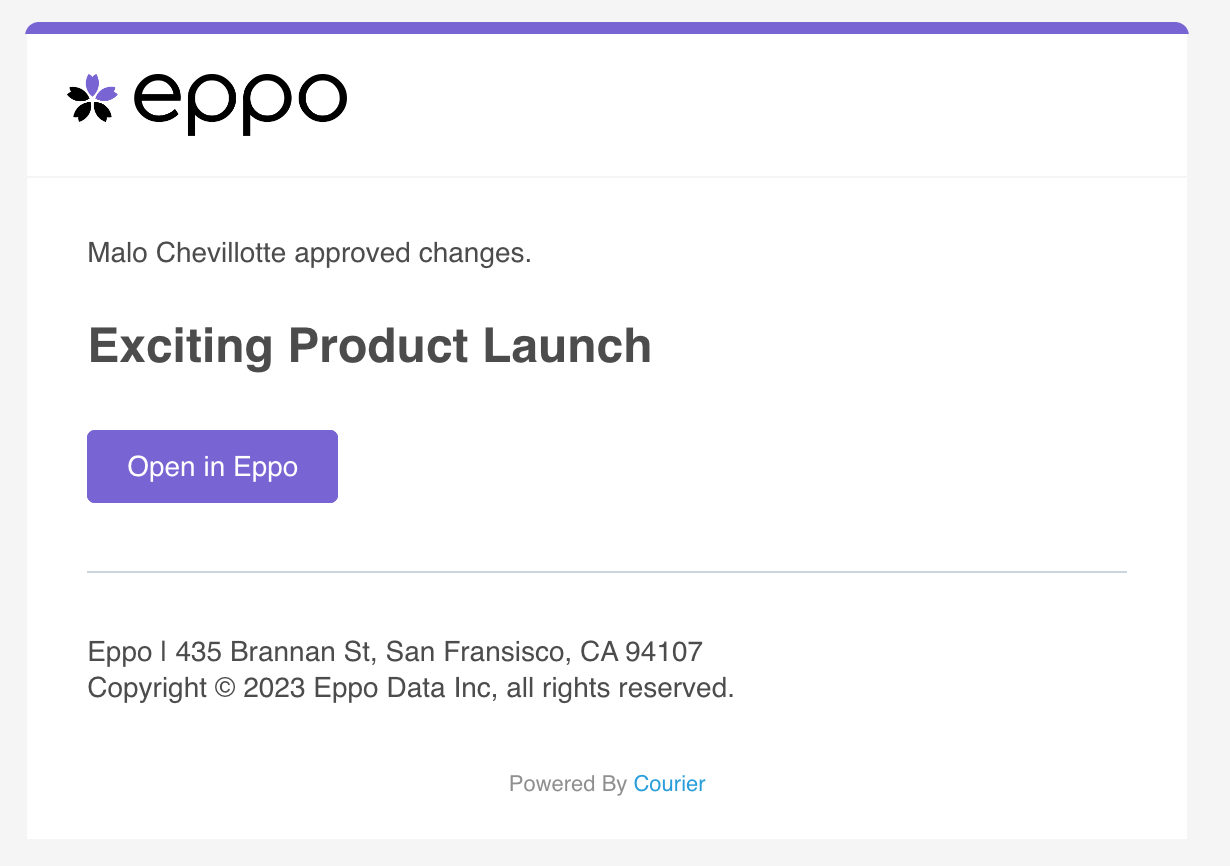Click the year 2023 in footer
This screenshot has width=1230, height=866.
click(x=273, y=689)
